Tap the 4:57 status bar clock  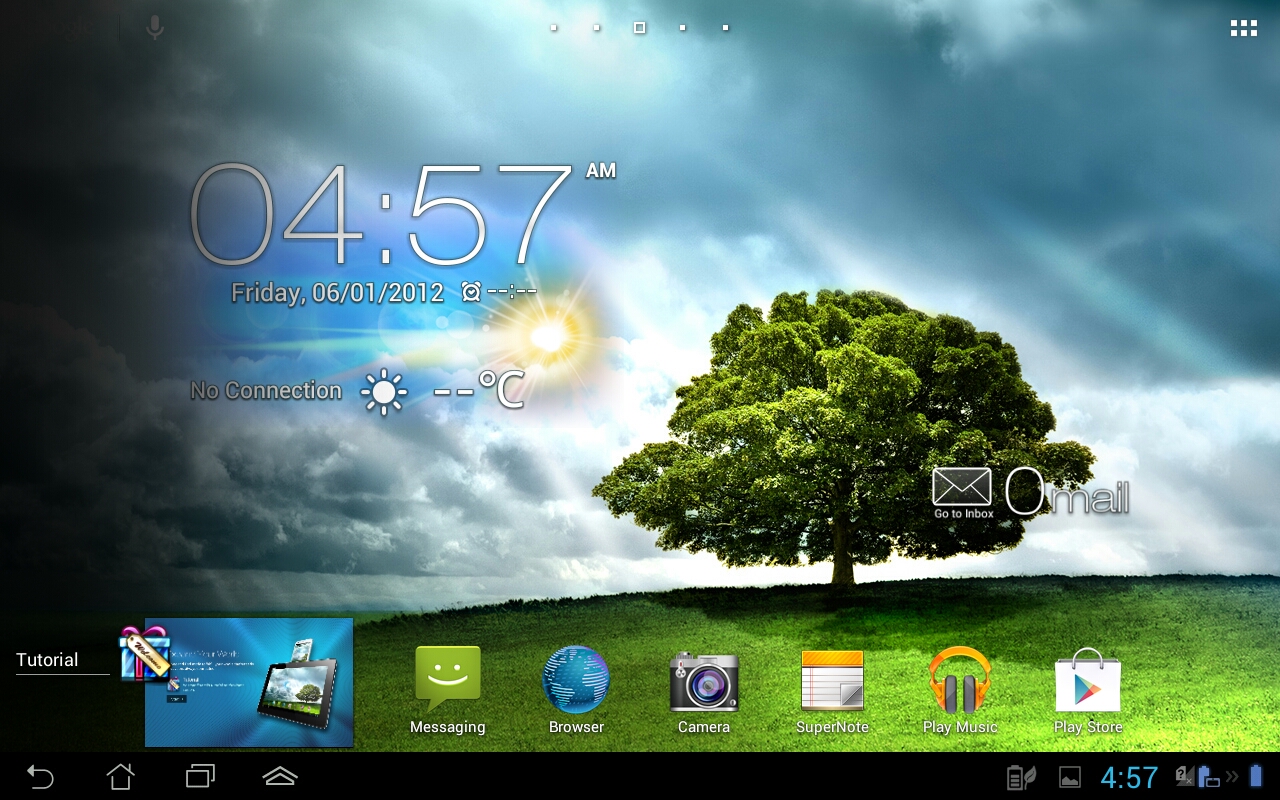pyautogui.click(x=1129, y=777)
